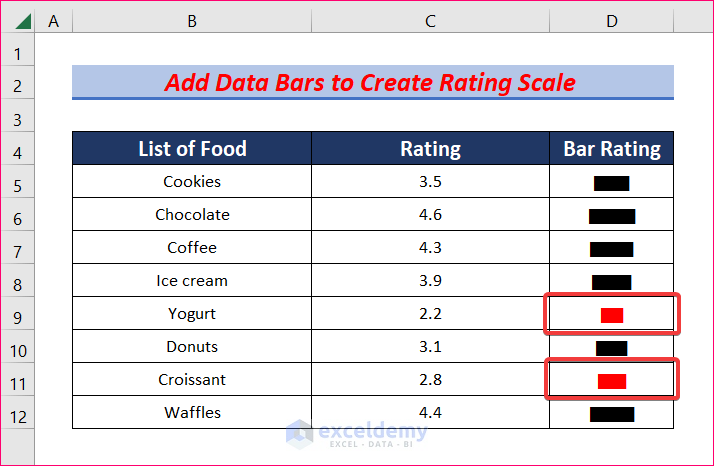Image resolution: width=714 pixels, height=466 pixels.
Task: Click the red Croissant data bar
Action: coord(612,381)
